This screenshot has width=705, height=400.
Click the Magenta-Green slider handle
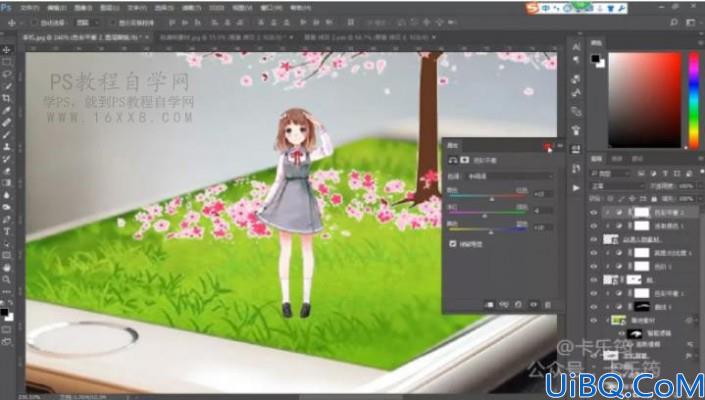(485, 216)
